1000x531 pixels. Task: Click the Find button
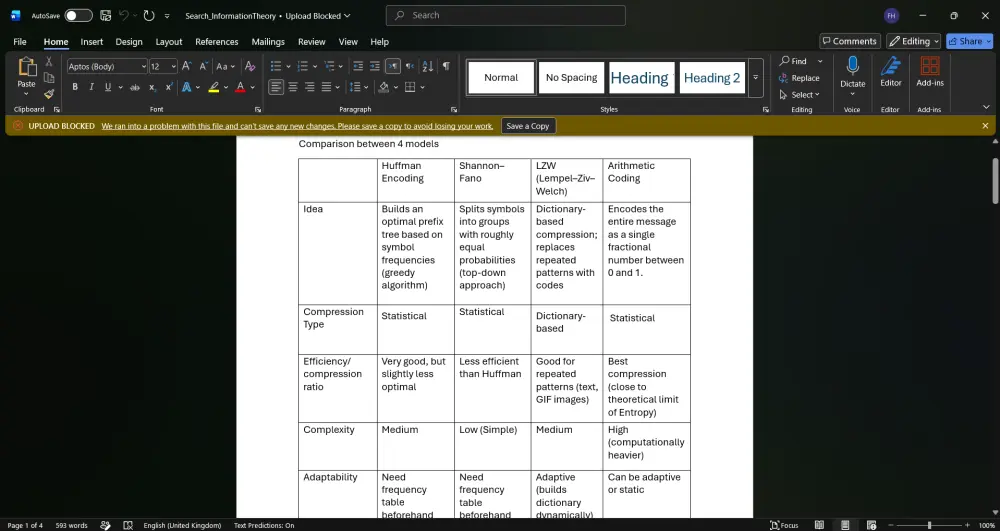pyautogui.click(x=793, y=61)
